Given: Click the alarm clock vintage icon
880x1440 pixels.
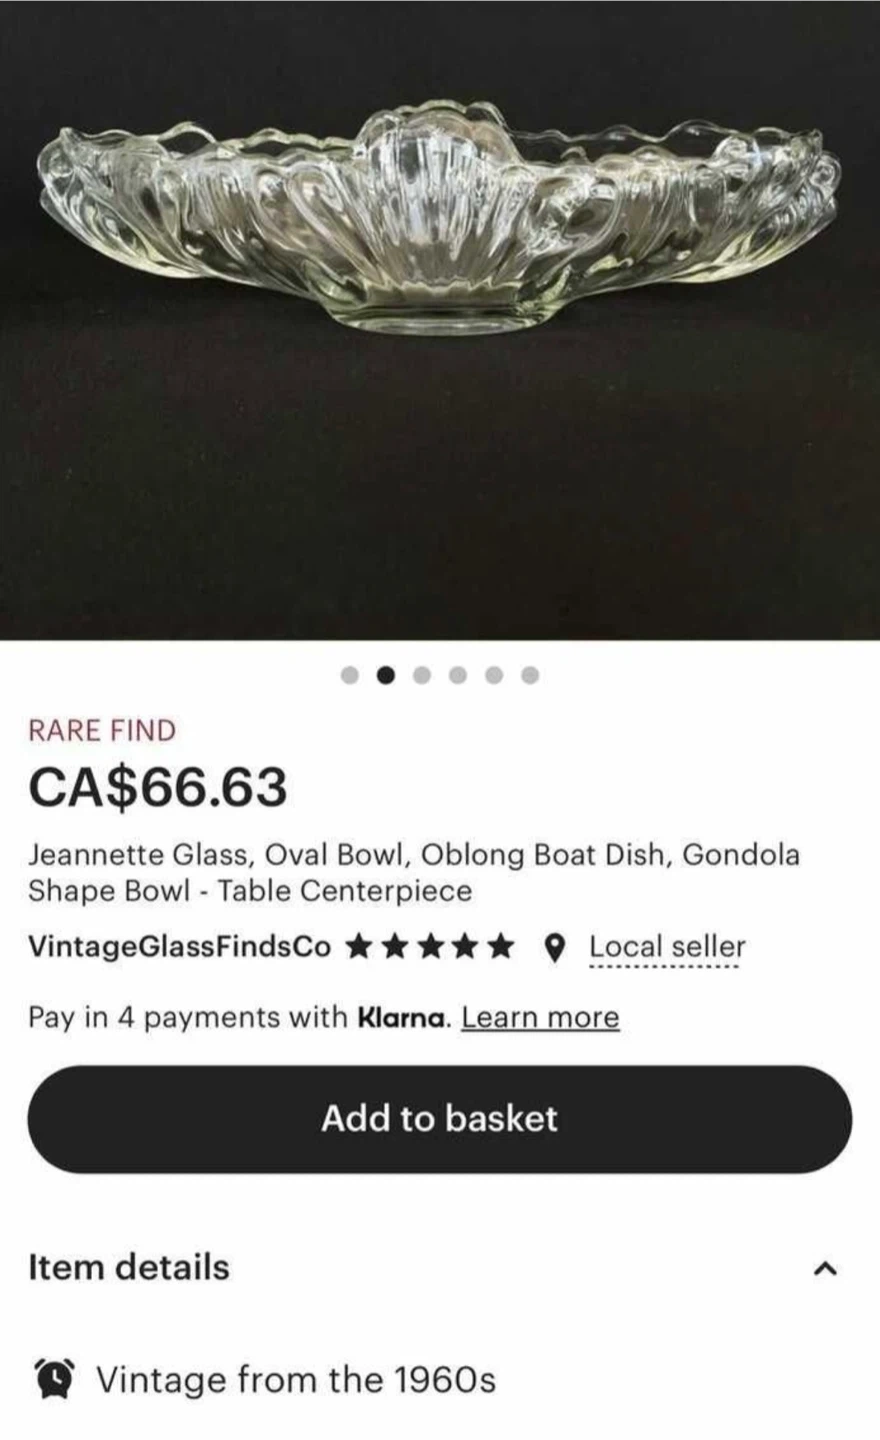Looking at the screenshot, I should click(x=53, y=1379).
